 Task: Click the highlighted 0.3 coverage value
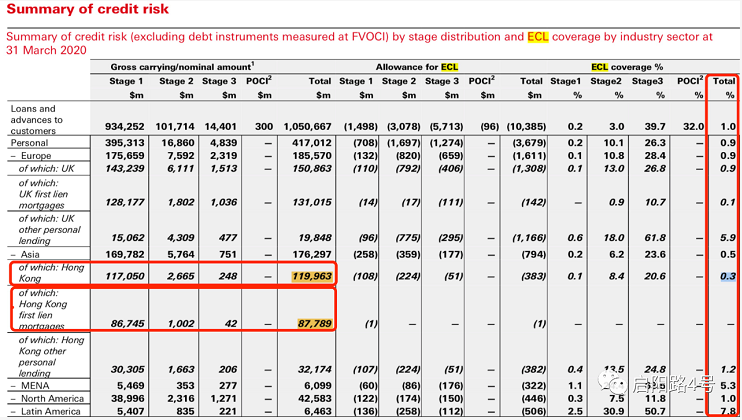click(x=727, y=276)
